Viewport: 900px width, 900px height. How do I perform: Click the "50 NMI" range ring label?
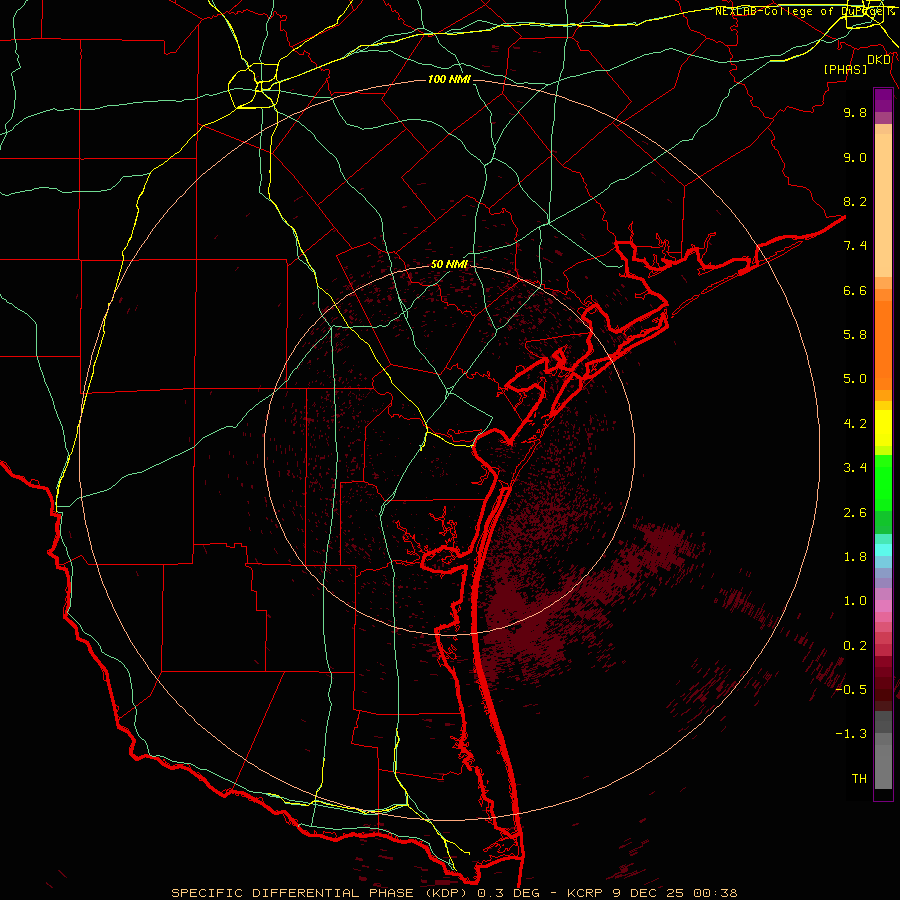449,264
